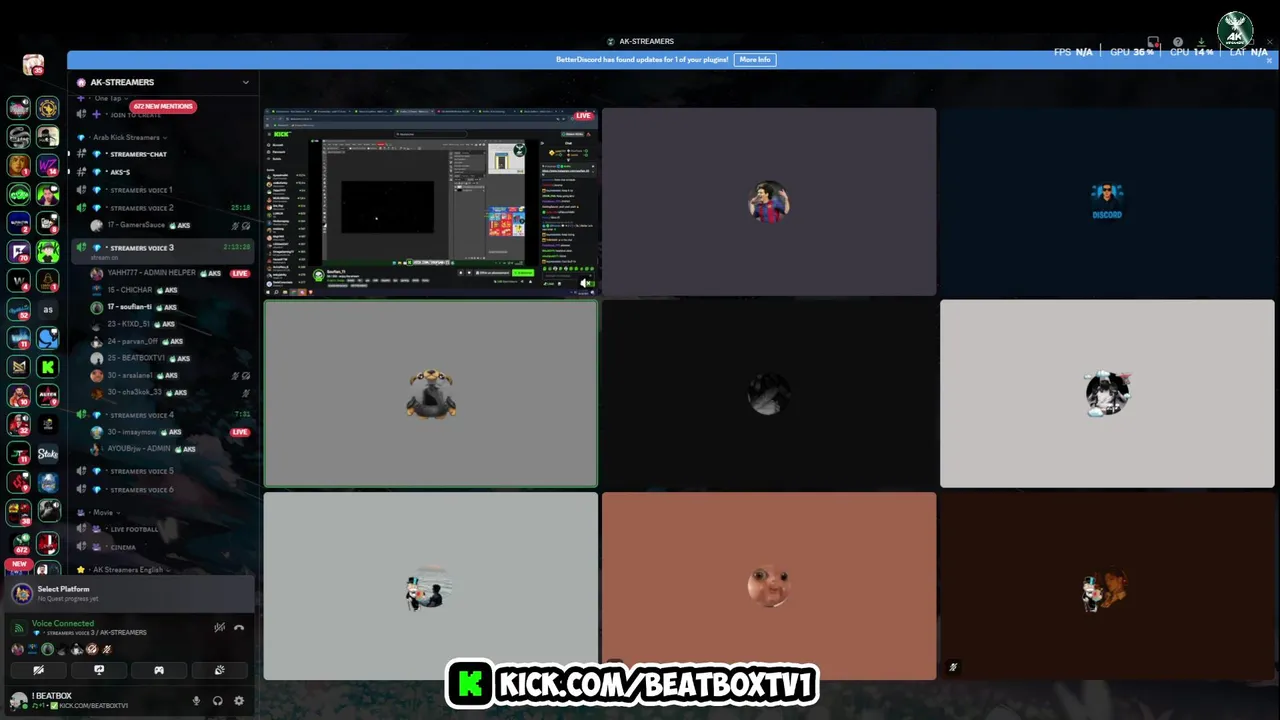The image size is (1280, 720).
Task: Join STREAMERS VOICE 5 channel
Action: point(163,471)
